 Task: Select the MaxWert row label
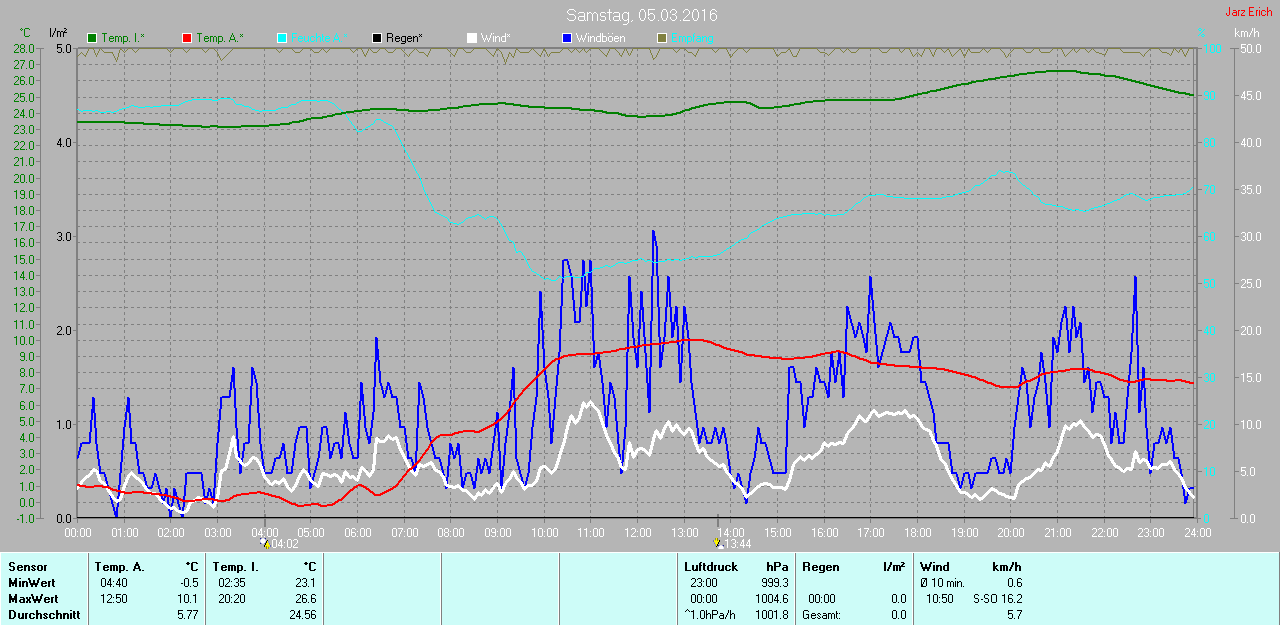[x=32, y=599]
